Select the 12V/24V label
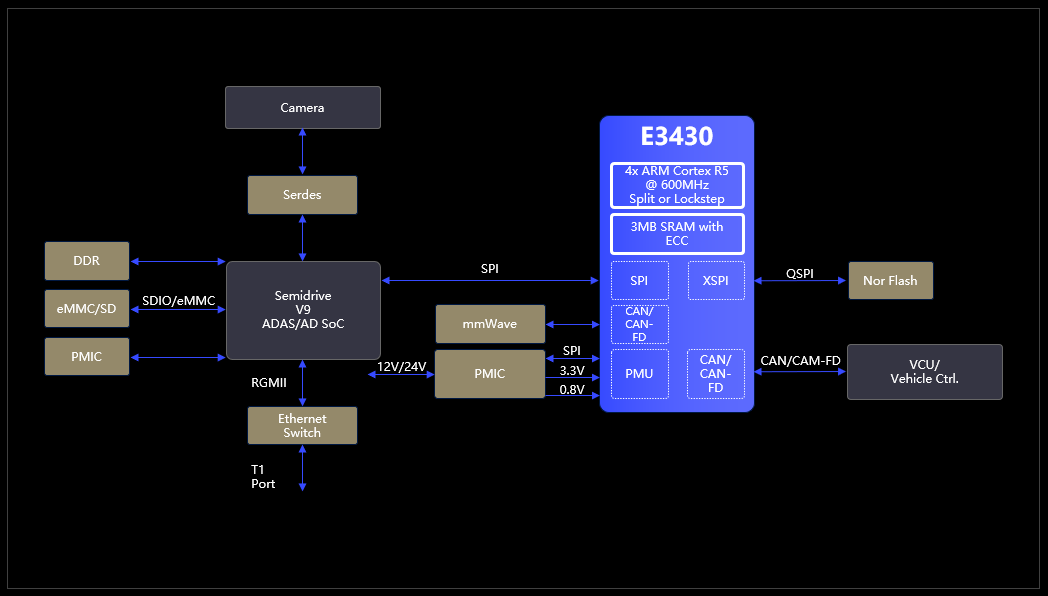 coord(402,367)
